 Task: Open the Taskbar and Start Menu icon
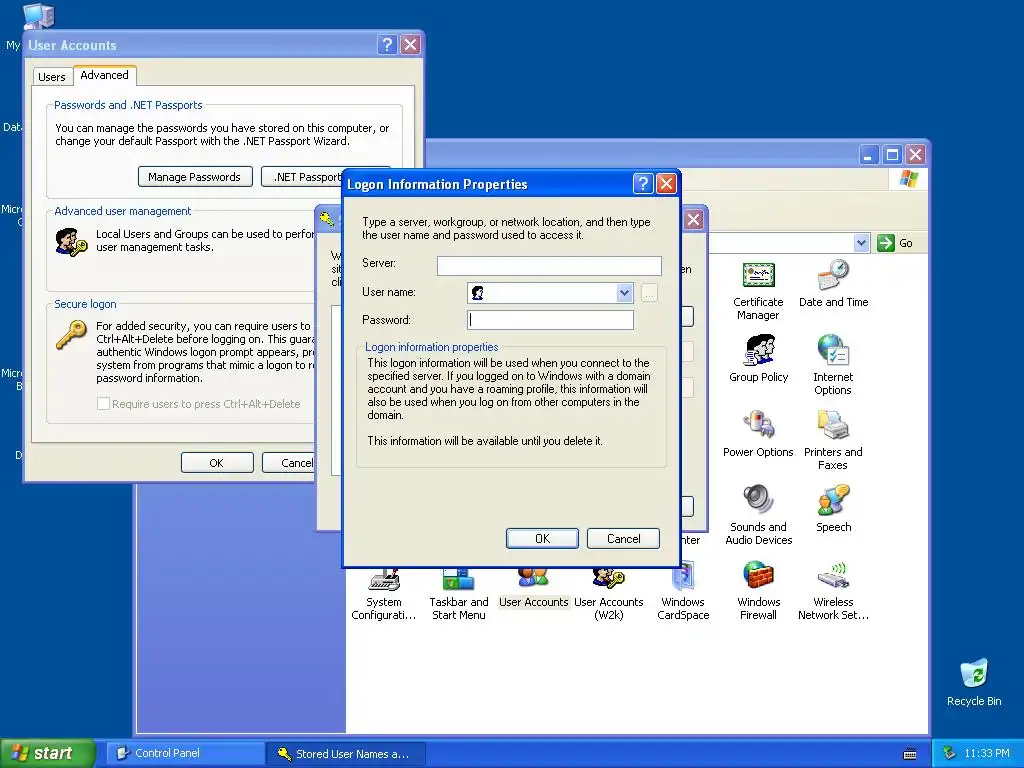(458, 579)
